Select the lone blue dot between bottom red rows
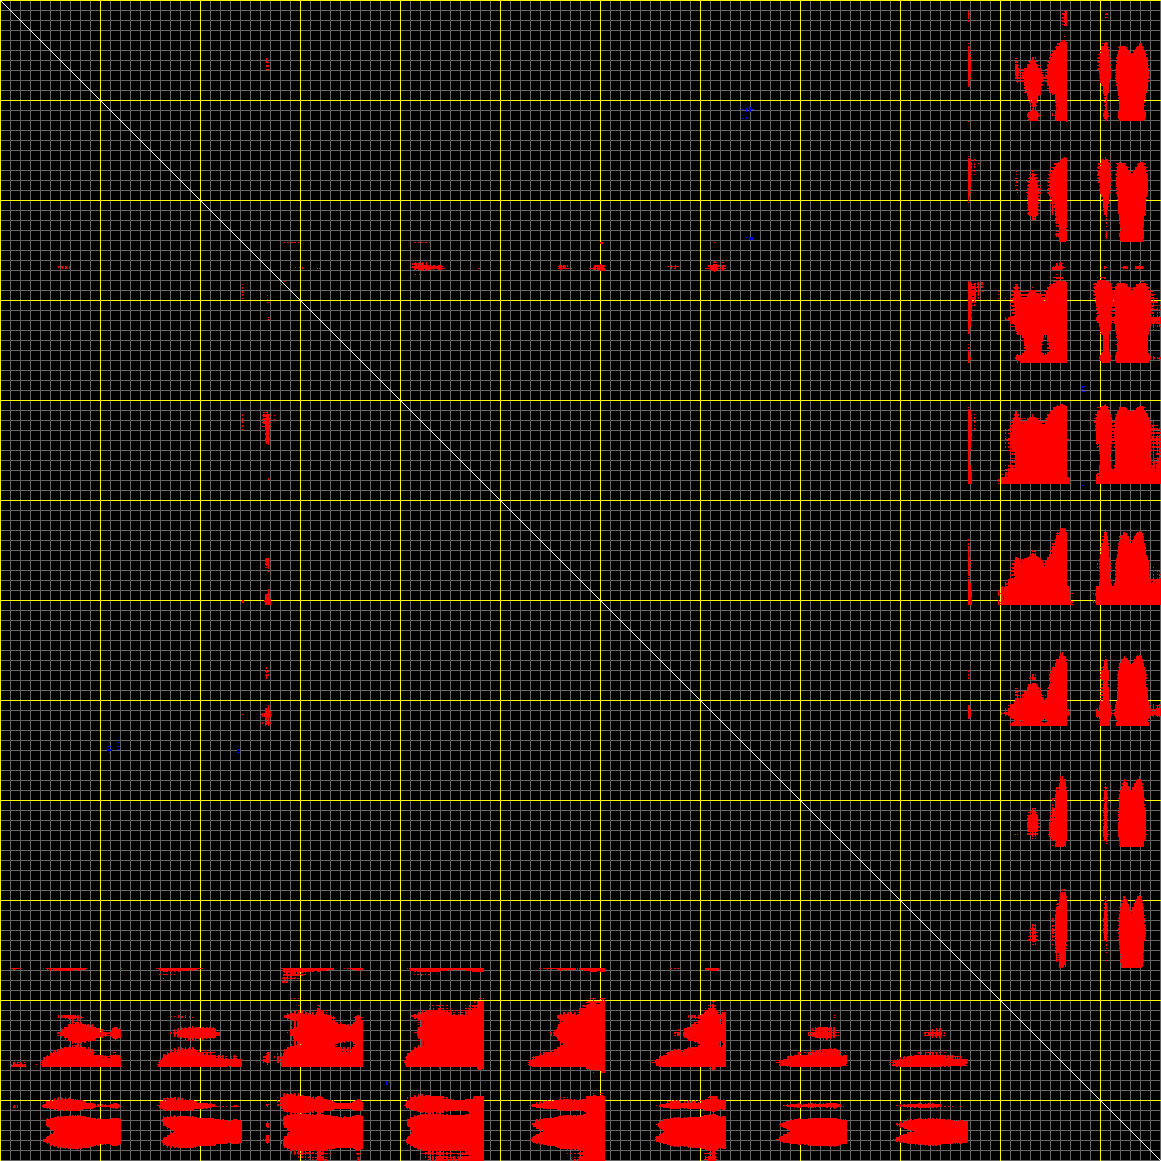 click(387, 1083)
